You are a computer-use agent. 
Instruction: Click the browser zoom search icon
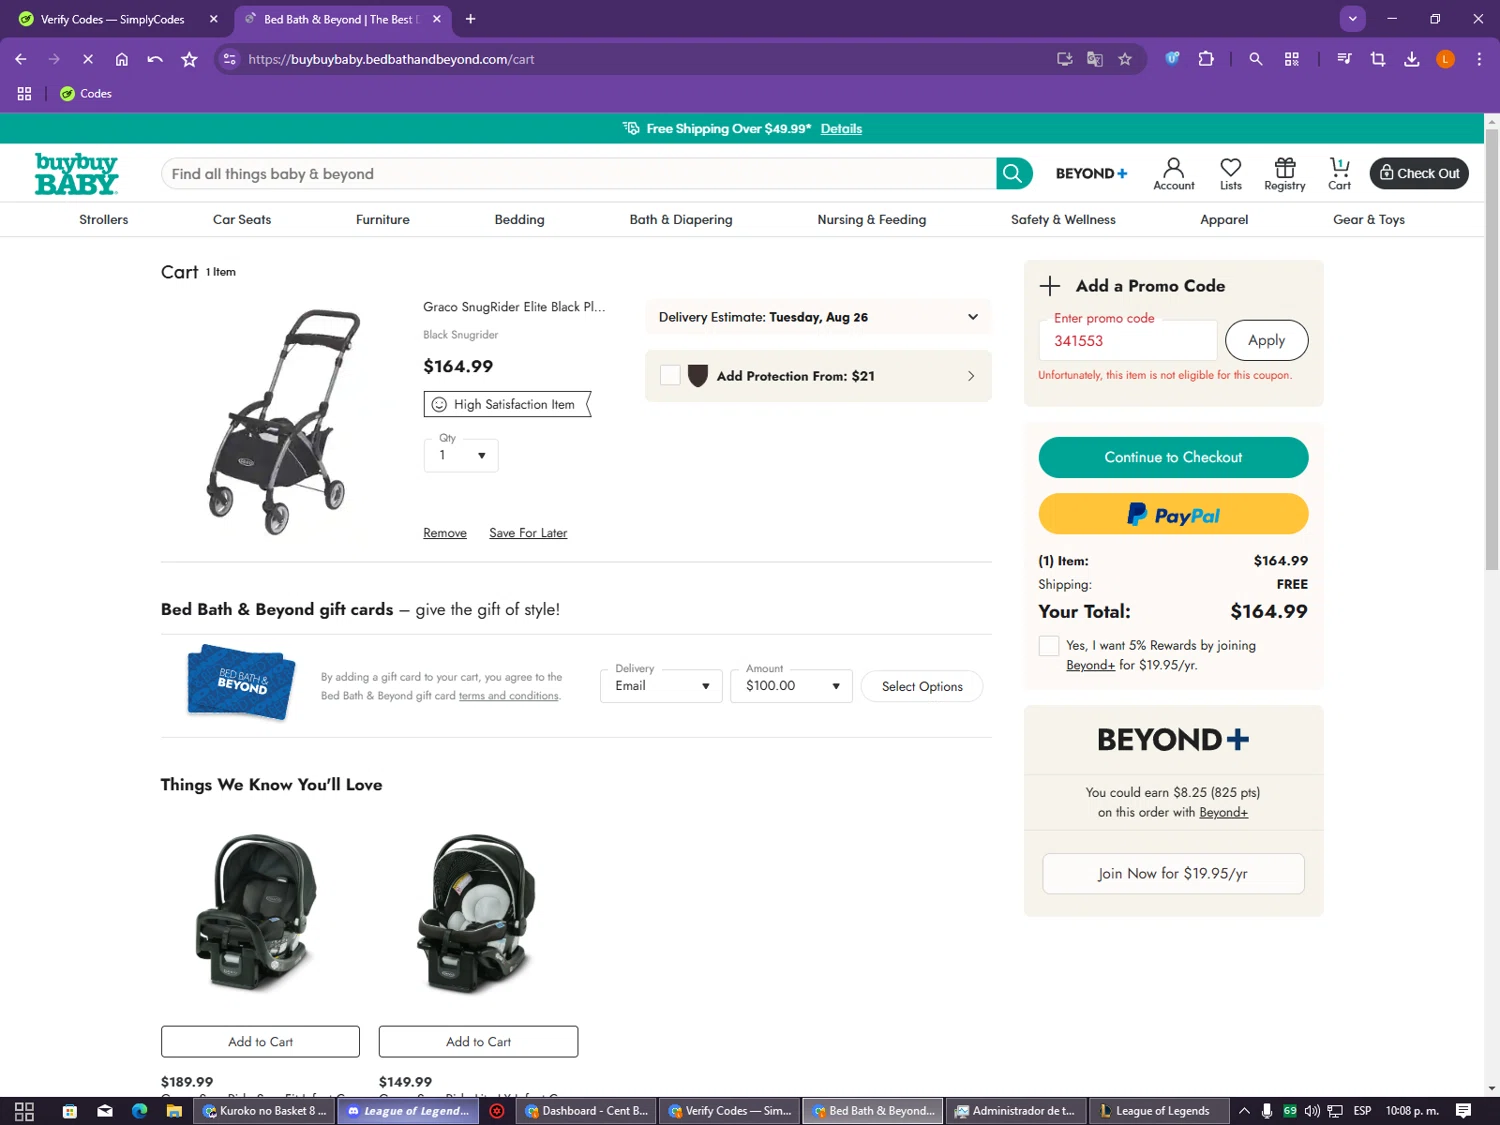[1256, 59]
